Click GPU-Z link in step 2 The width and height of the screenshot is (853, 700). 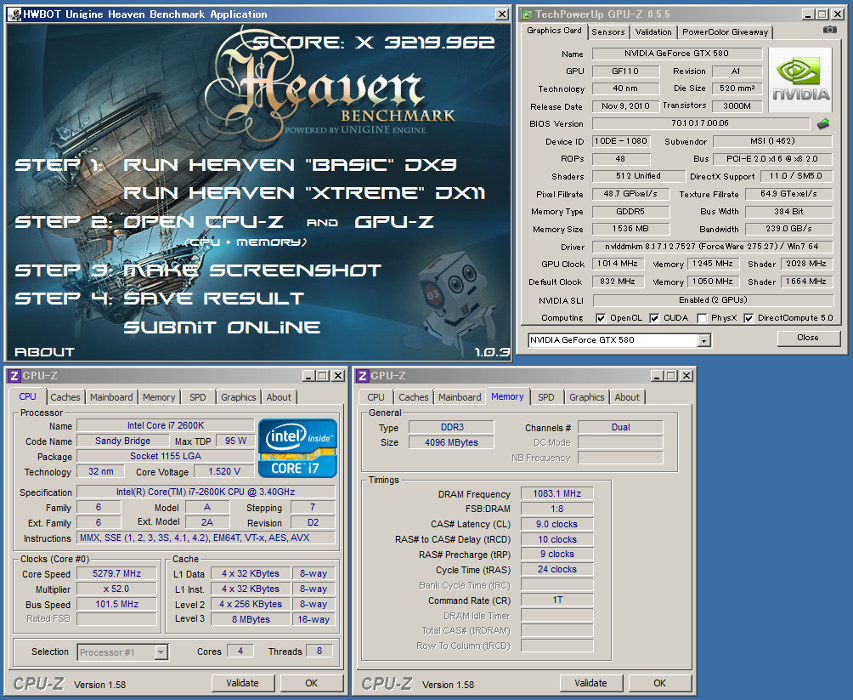click(x=394, y=222)
